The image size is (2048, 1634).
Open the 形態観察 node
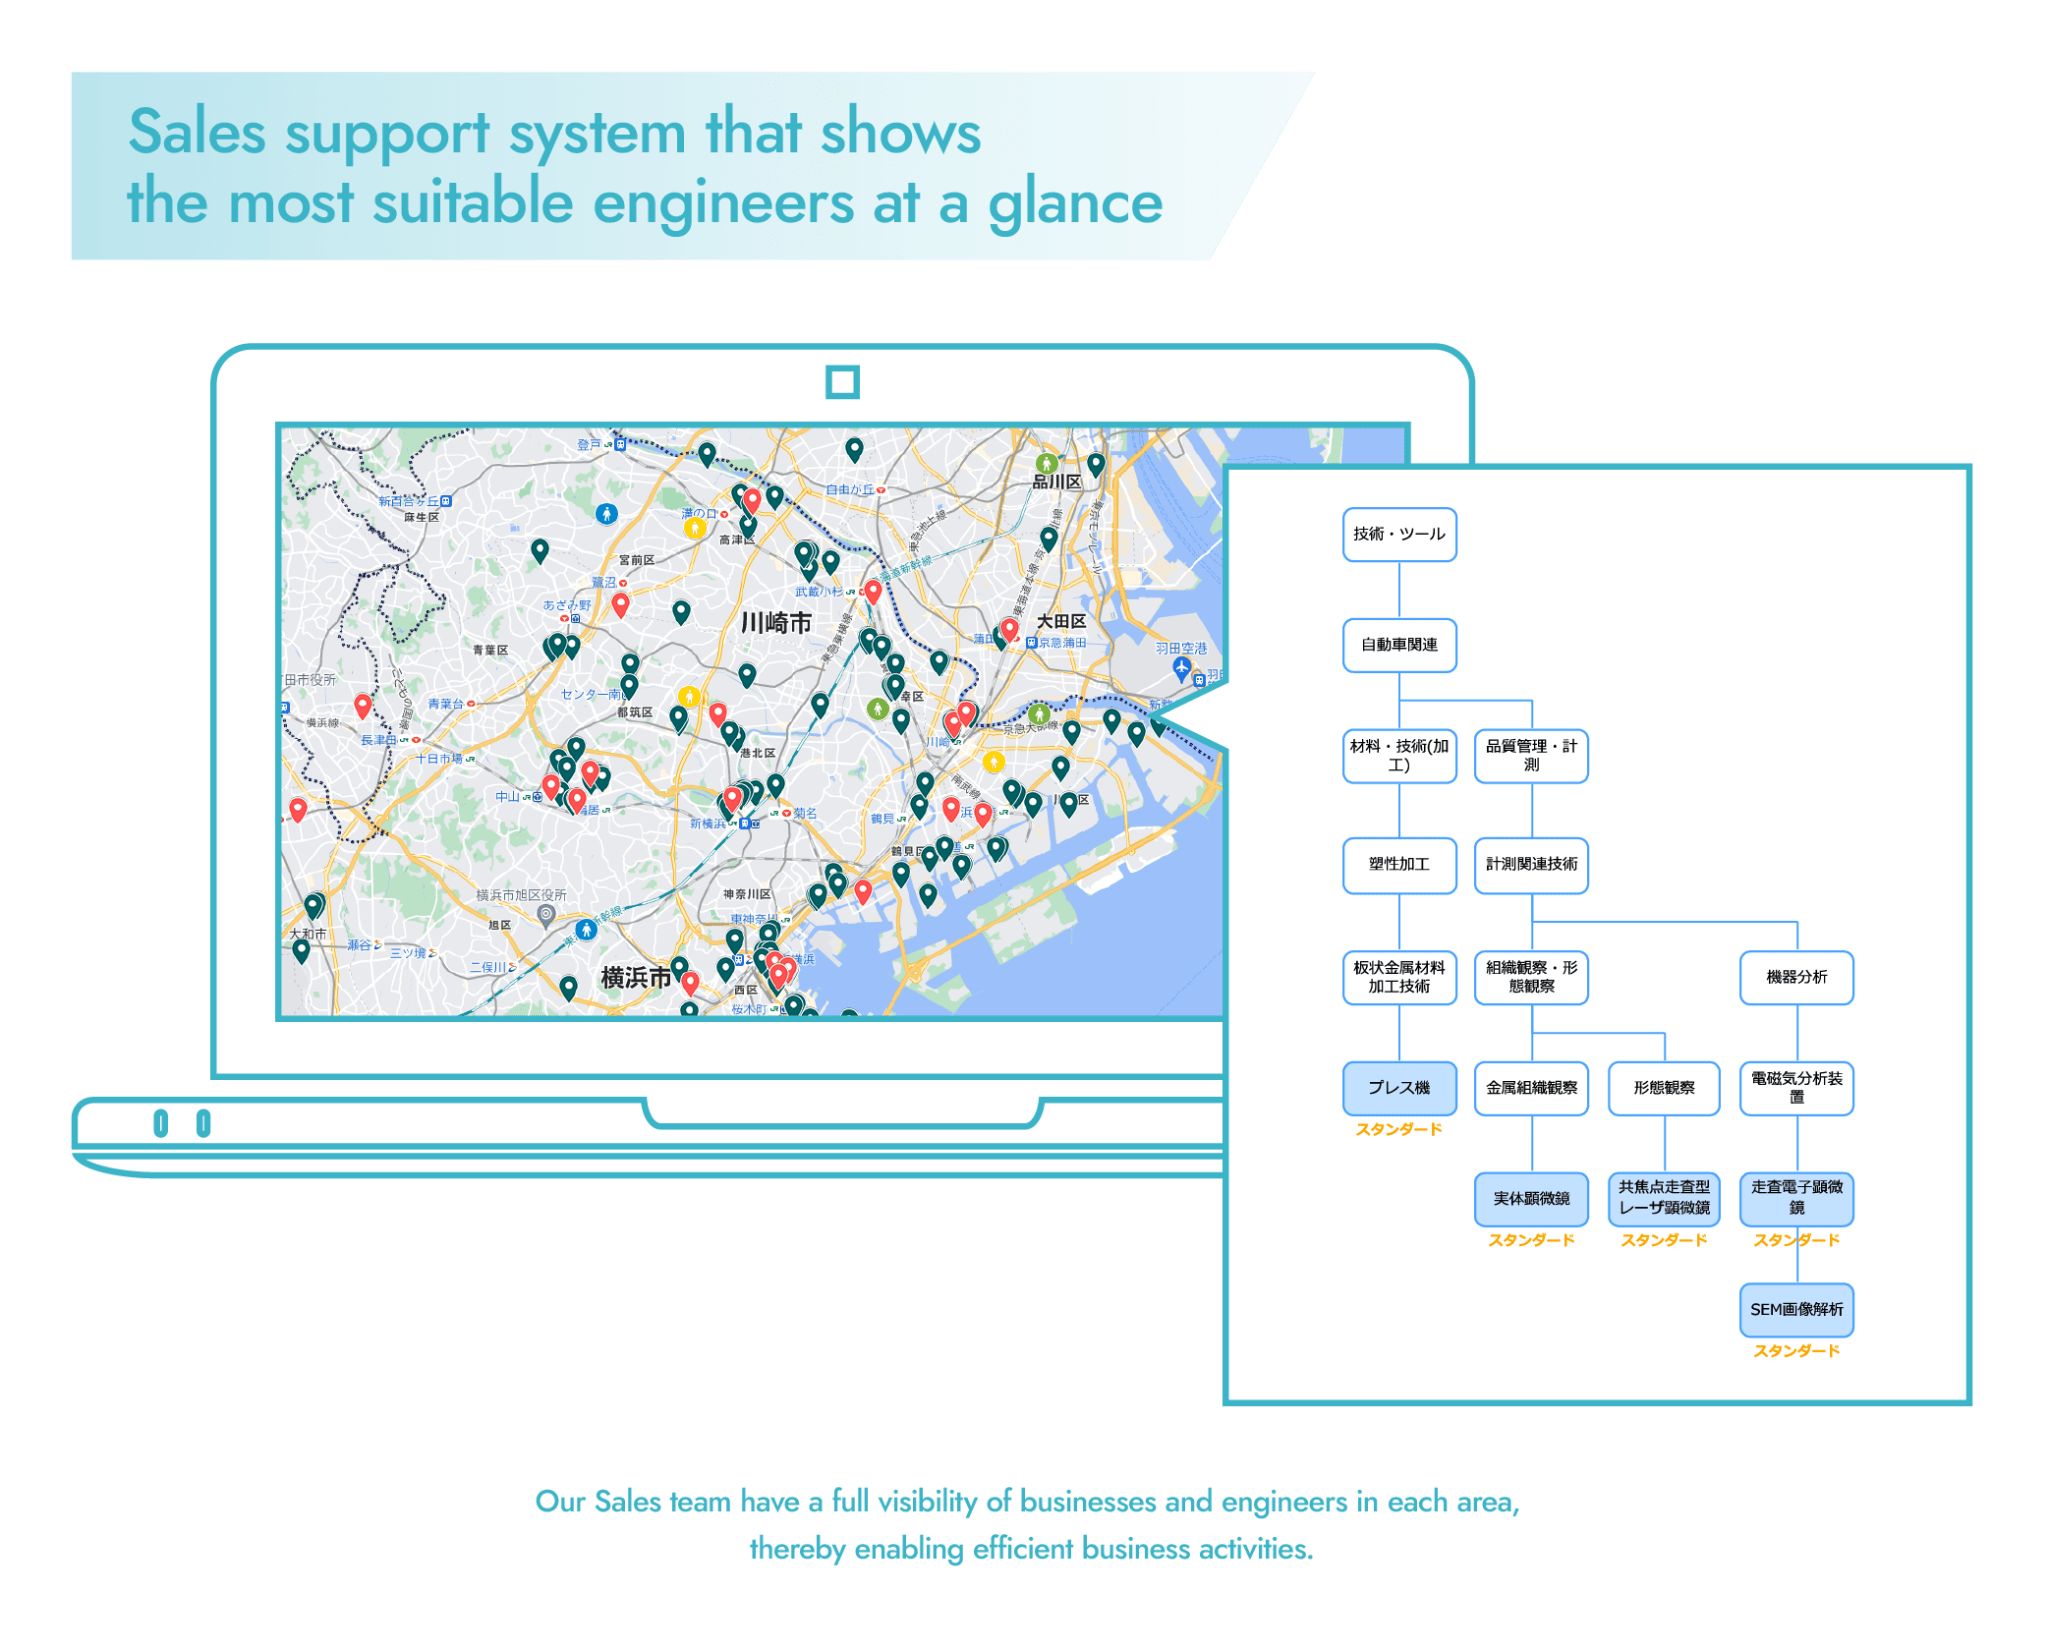(1663, 1087)
